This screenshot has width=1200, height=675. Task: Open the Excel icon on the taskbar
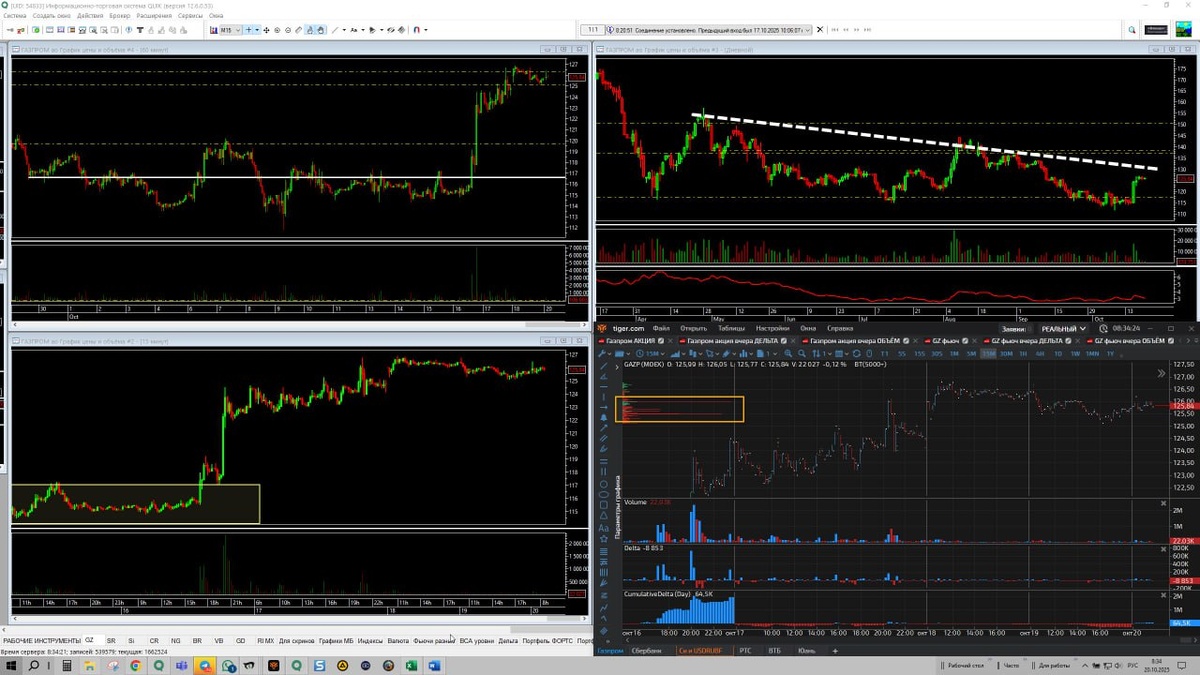(x=411, y=665)
